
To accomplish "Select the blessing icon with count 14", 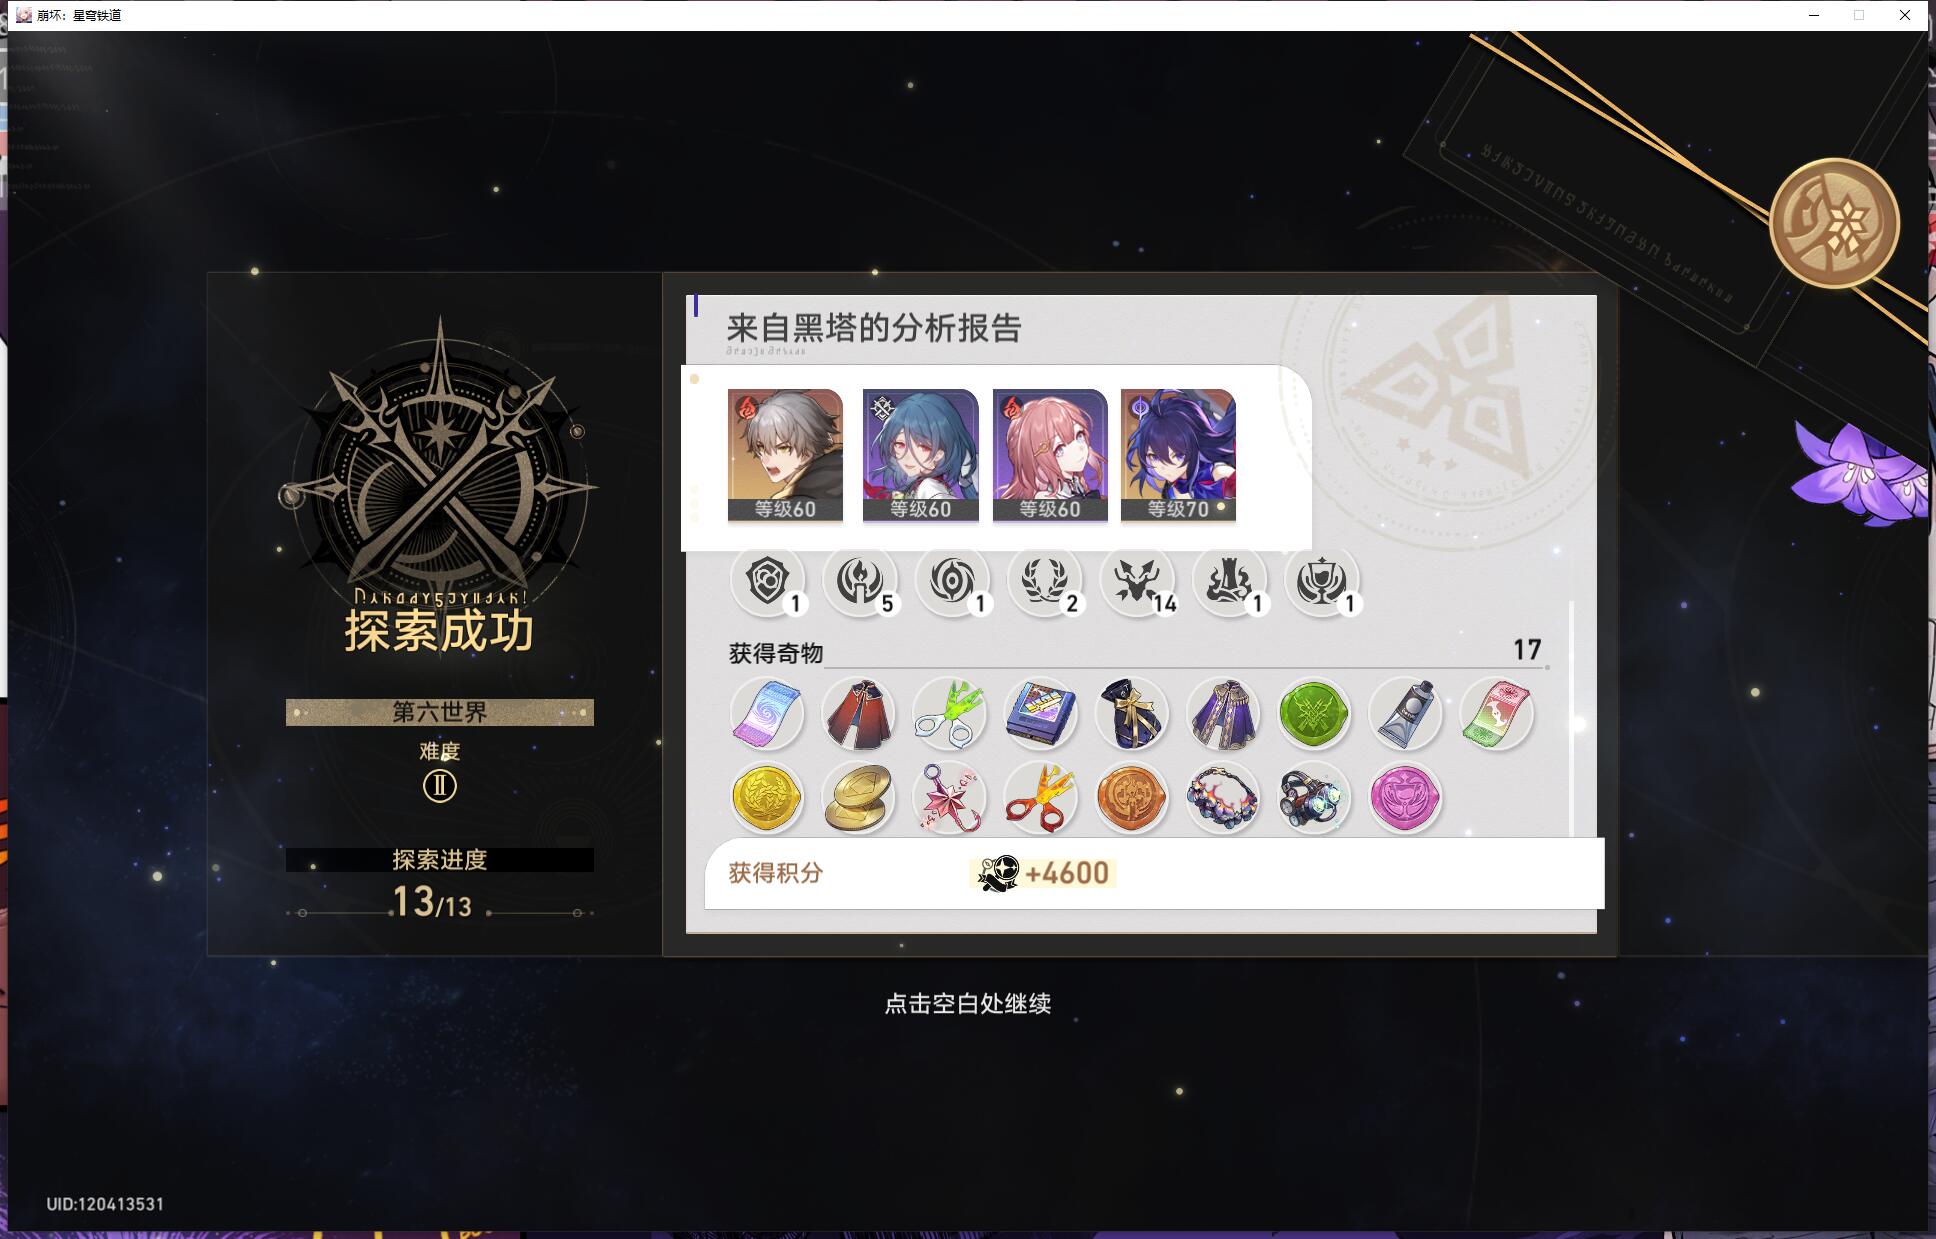I will [1137, 581].
